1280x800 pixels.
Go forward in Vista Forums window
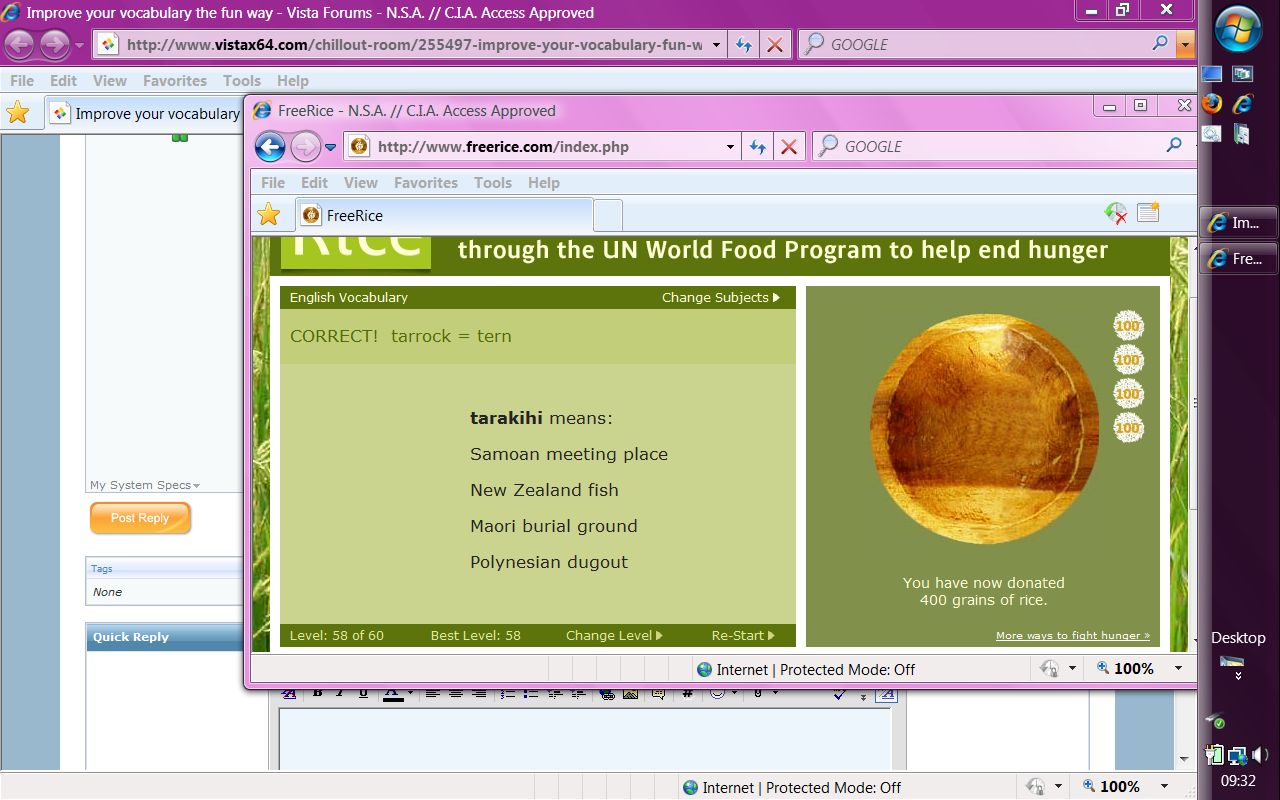coord(55,45)
